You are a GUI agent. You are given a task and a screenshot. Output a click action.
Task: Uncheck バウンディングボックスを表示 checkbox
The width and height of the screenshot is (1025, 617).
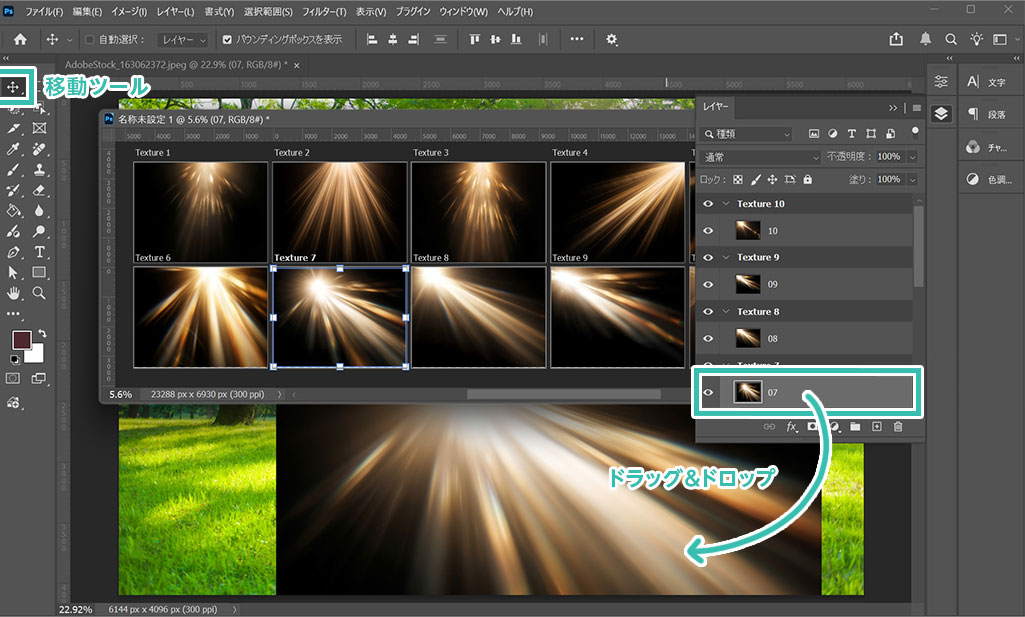click(227, 40)
